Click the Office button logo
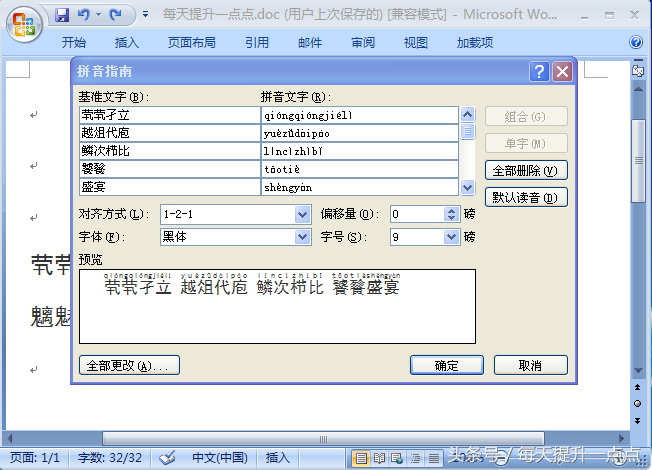 pyautogui.click(x=24, y=24)
